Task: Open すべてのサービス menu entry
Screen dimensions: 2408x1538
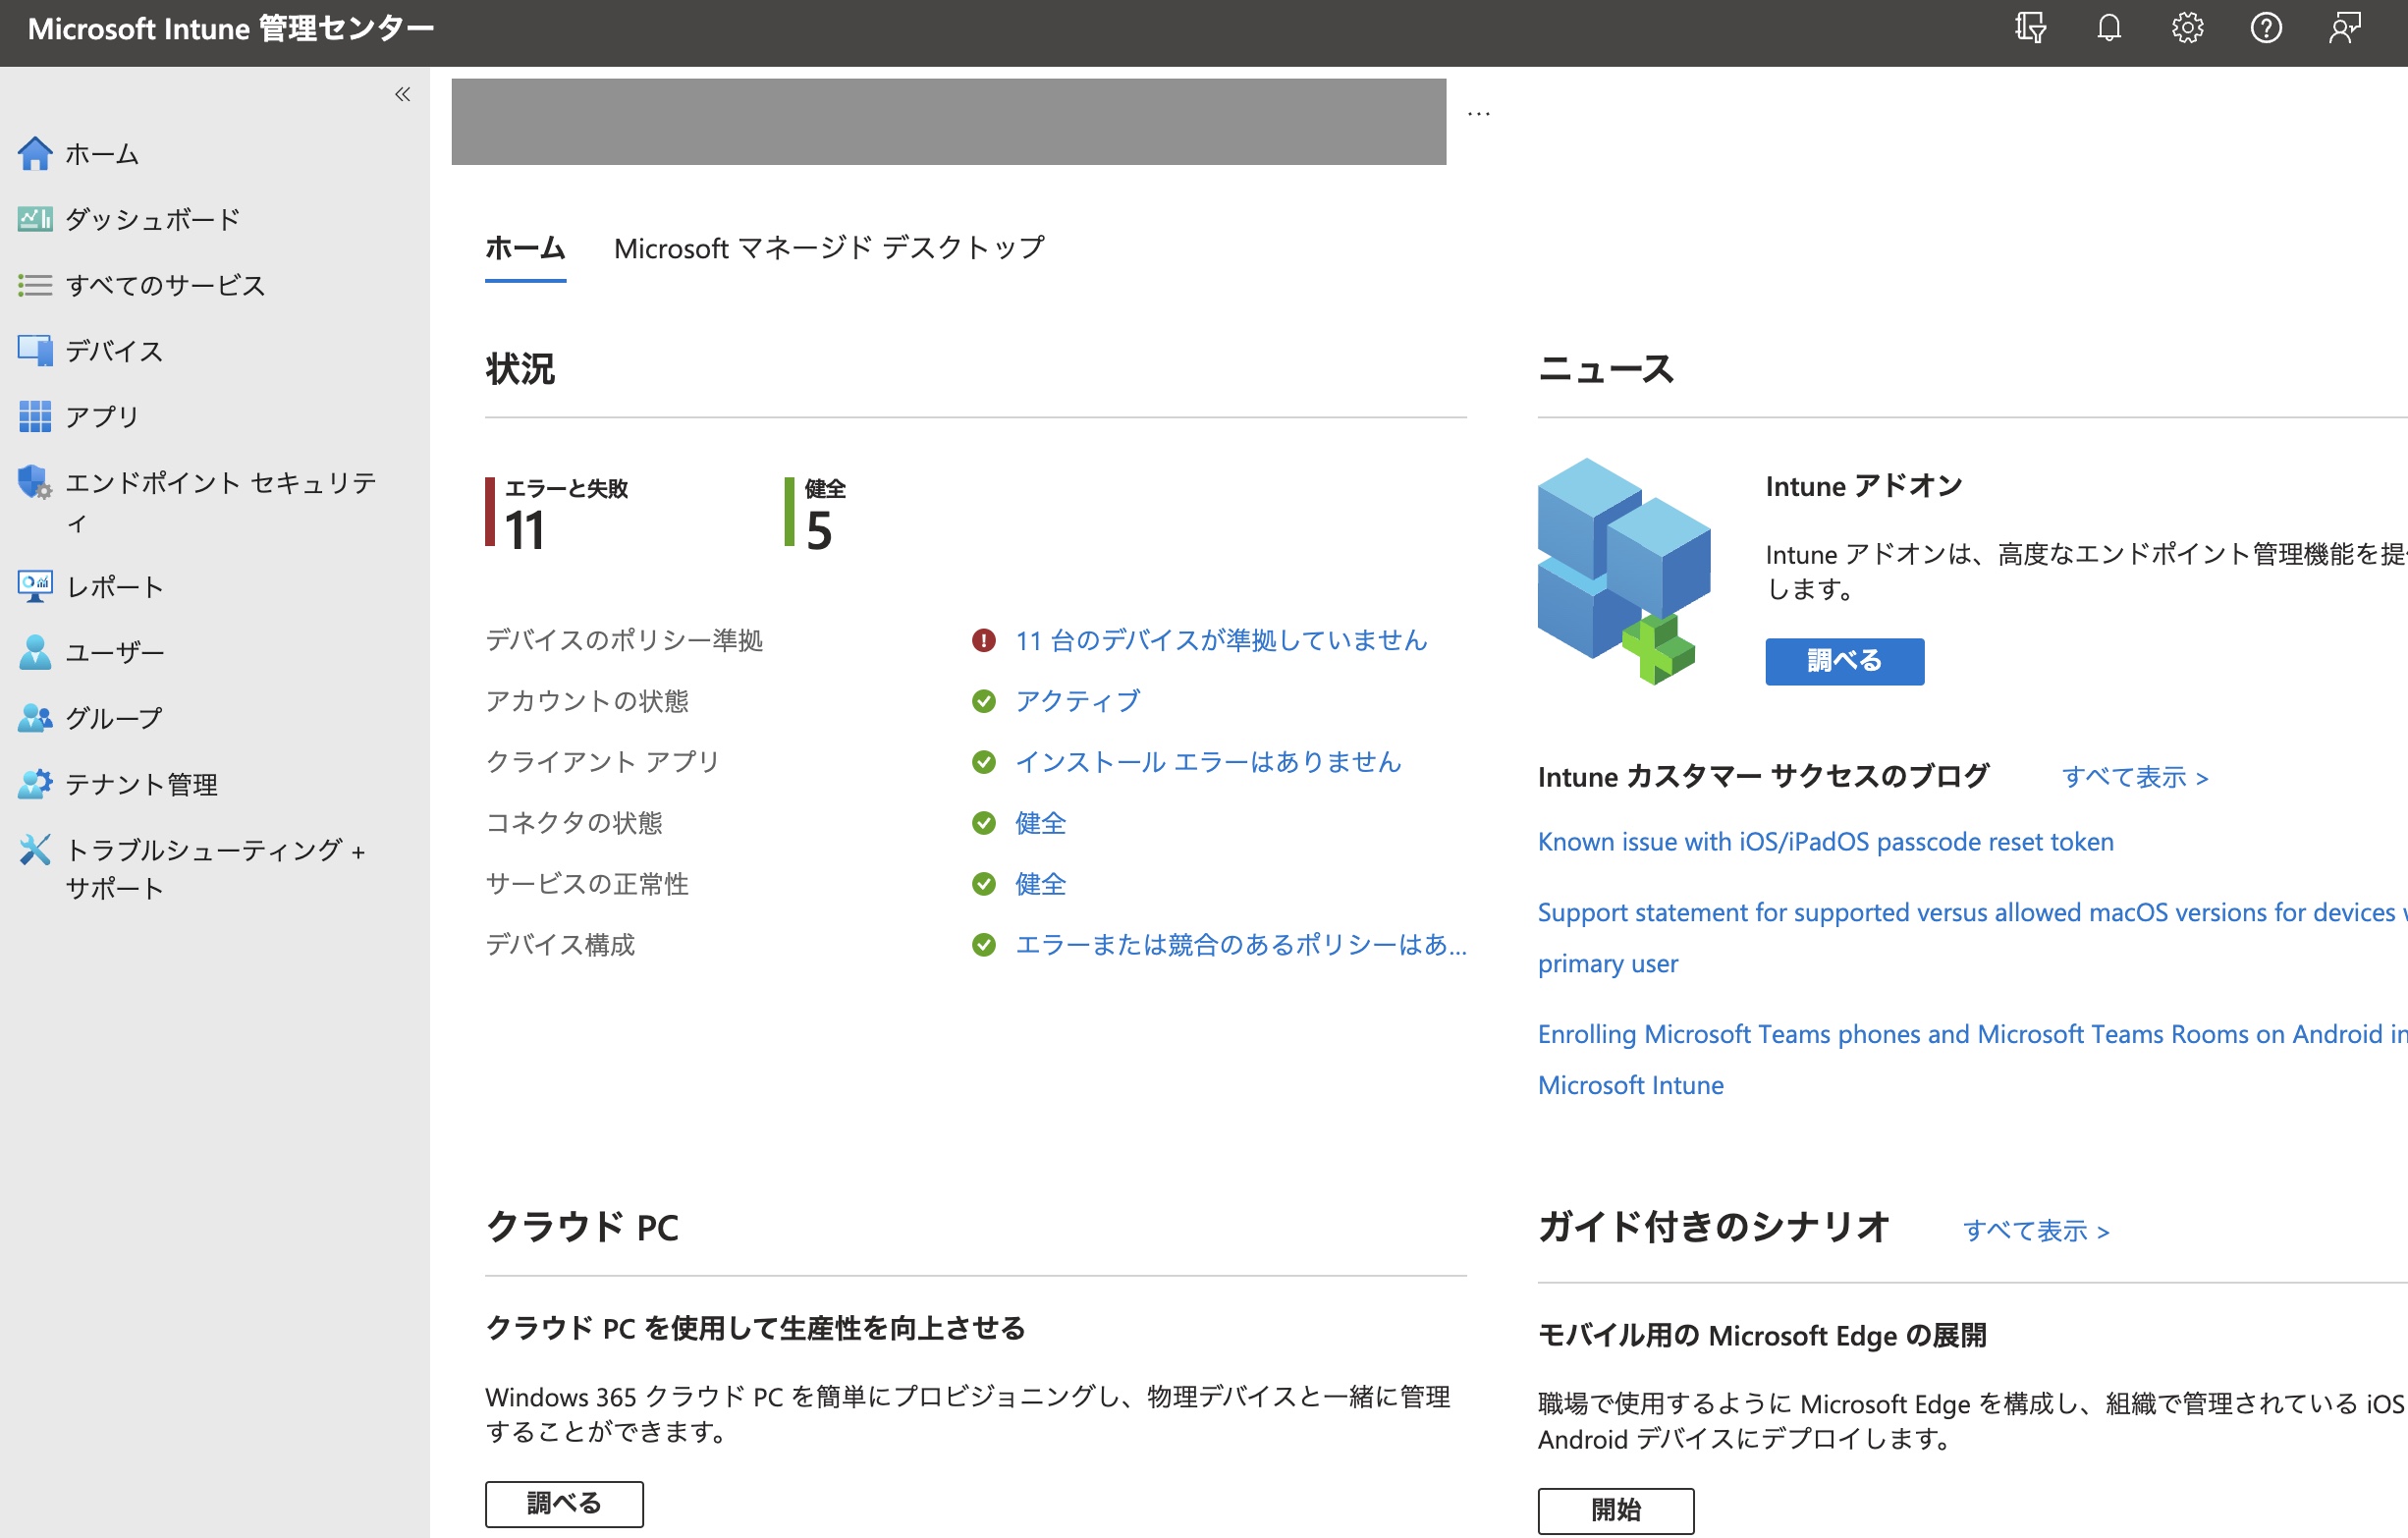Action: pos(165,285)
